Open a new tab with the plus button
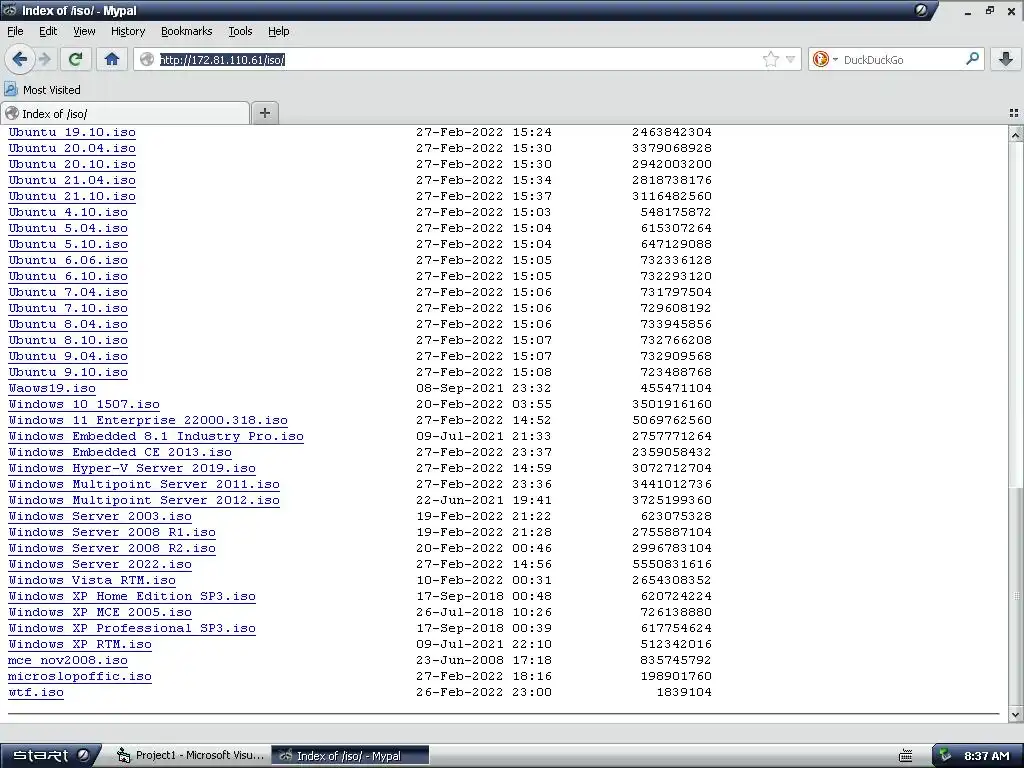 point(264,113)
